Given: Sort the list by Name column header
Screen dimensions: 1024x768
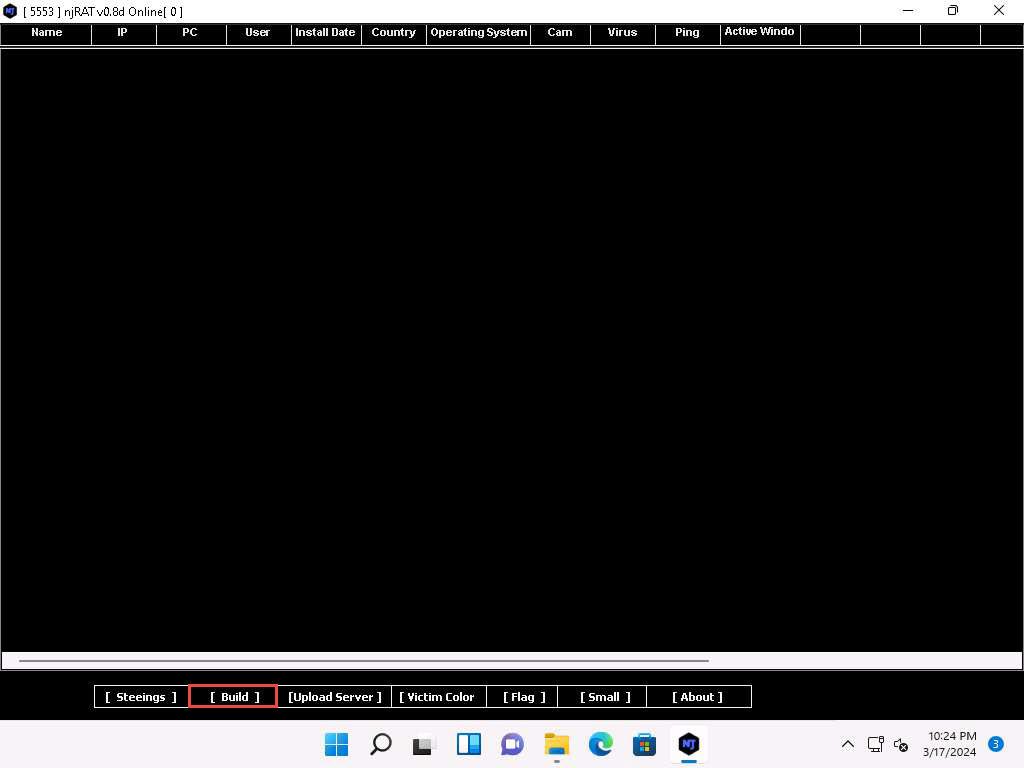Looking at the screenshot, I should tap(46, 33).
